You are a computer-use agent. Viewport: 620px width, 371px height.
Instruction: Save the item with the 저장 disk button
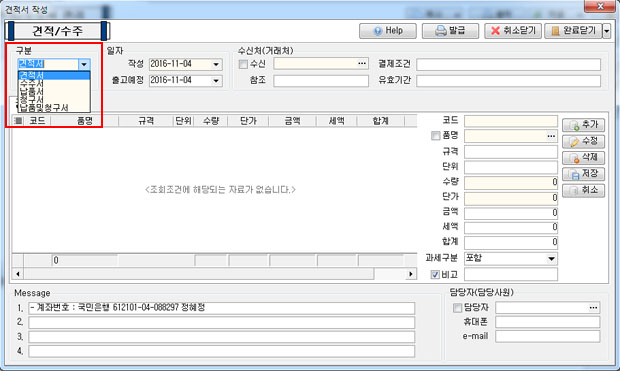coord(583,174)
